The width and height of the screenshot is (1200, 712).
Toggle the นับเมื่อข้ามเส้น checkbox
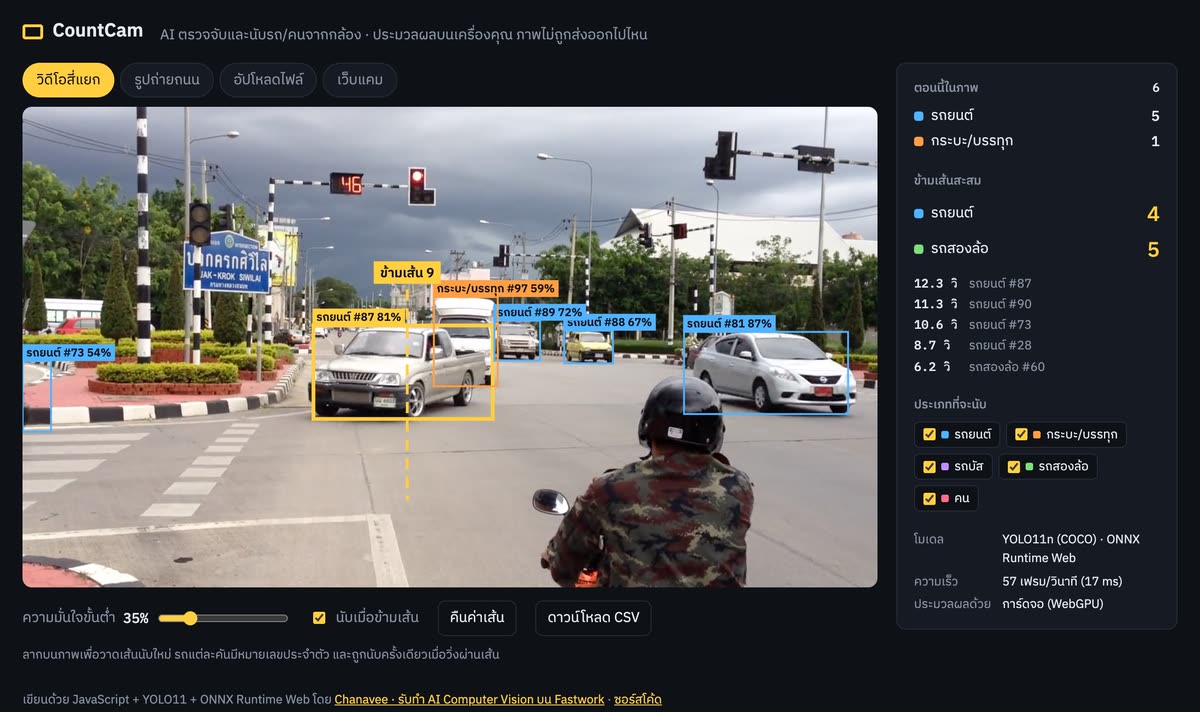319,618
